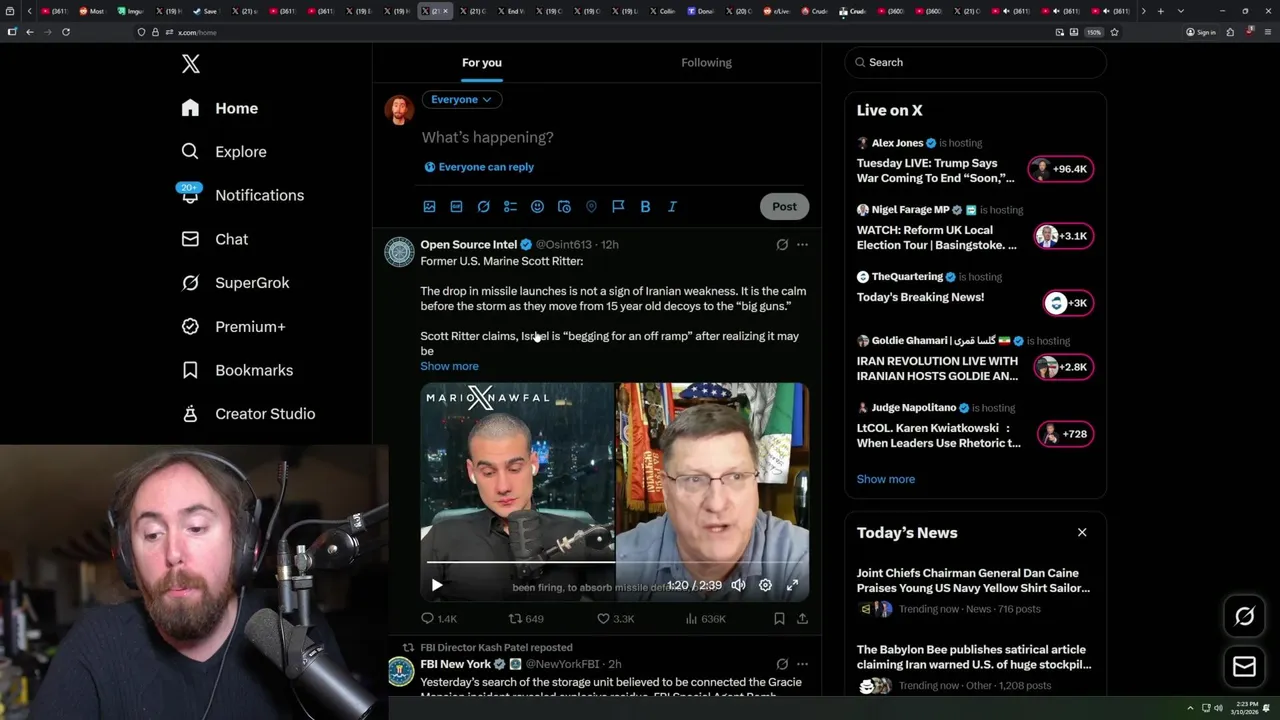Add a poll to the post

click(x=510, y=206)
